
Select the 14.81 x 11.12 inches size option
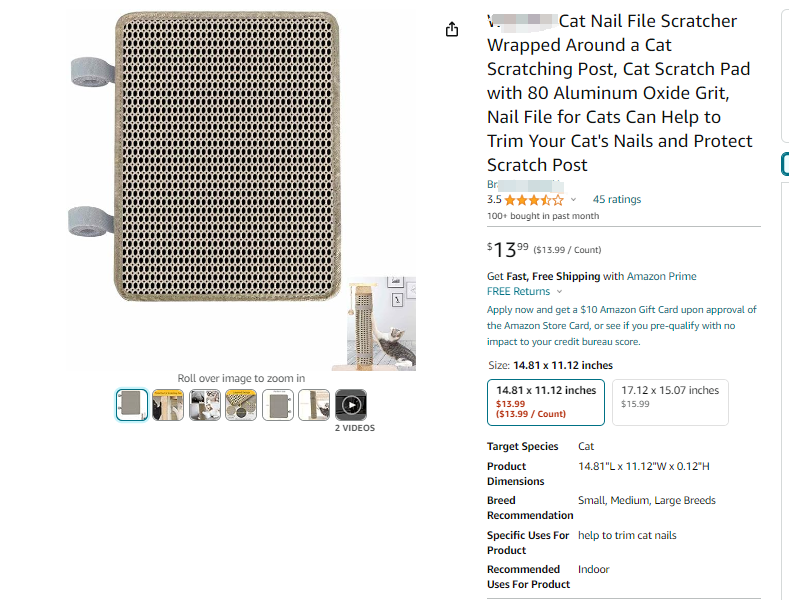click(546, 402)
